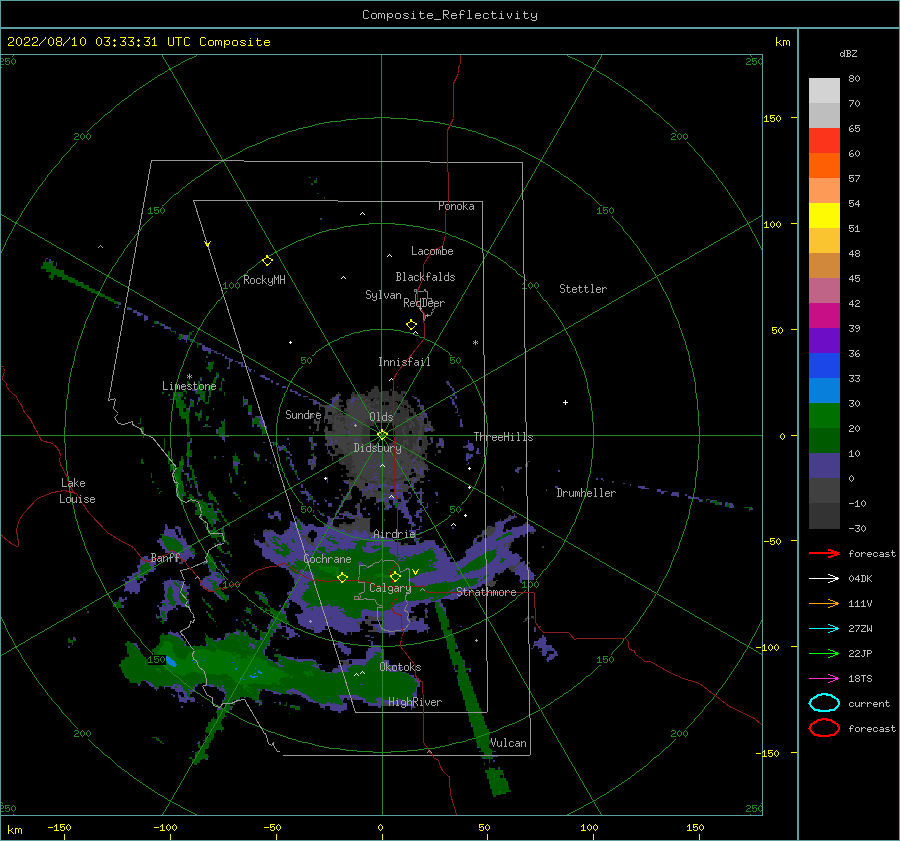Click the yellow radar-site diamond at Olds center
The image size is (900, 841).
coord(382,435)
